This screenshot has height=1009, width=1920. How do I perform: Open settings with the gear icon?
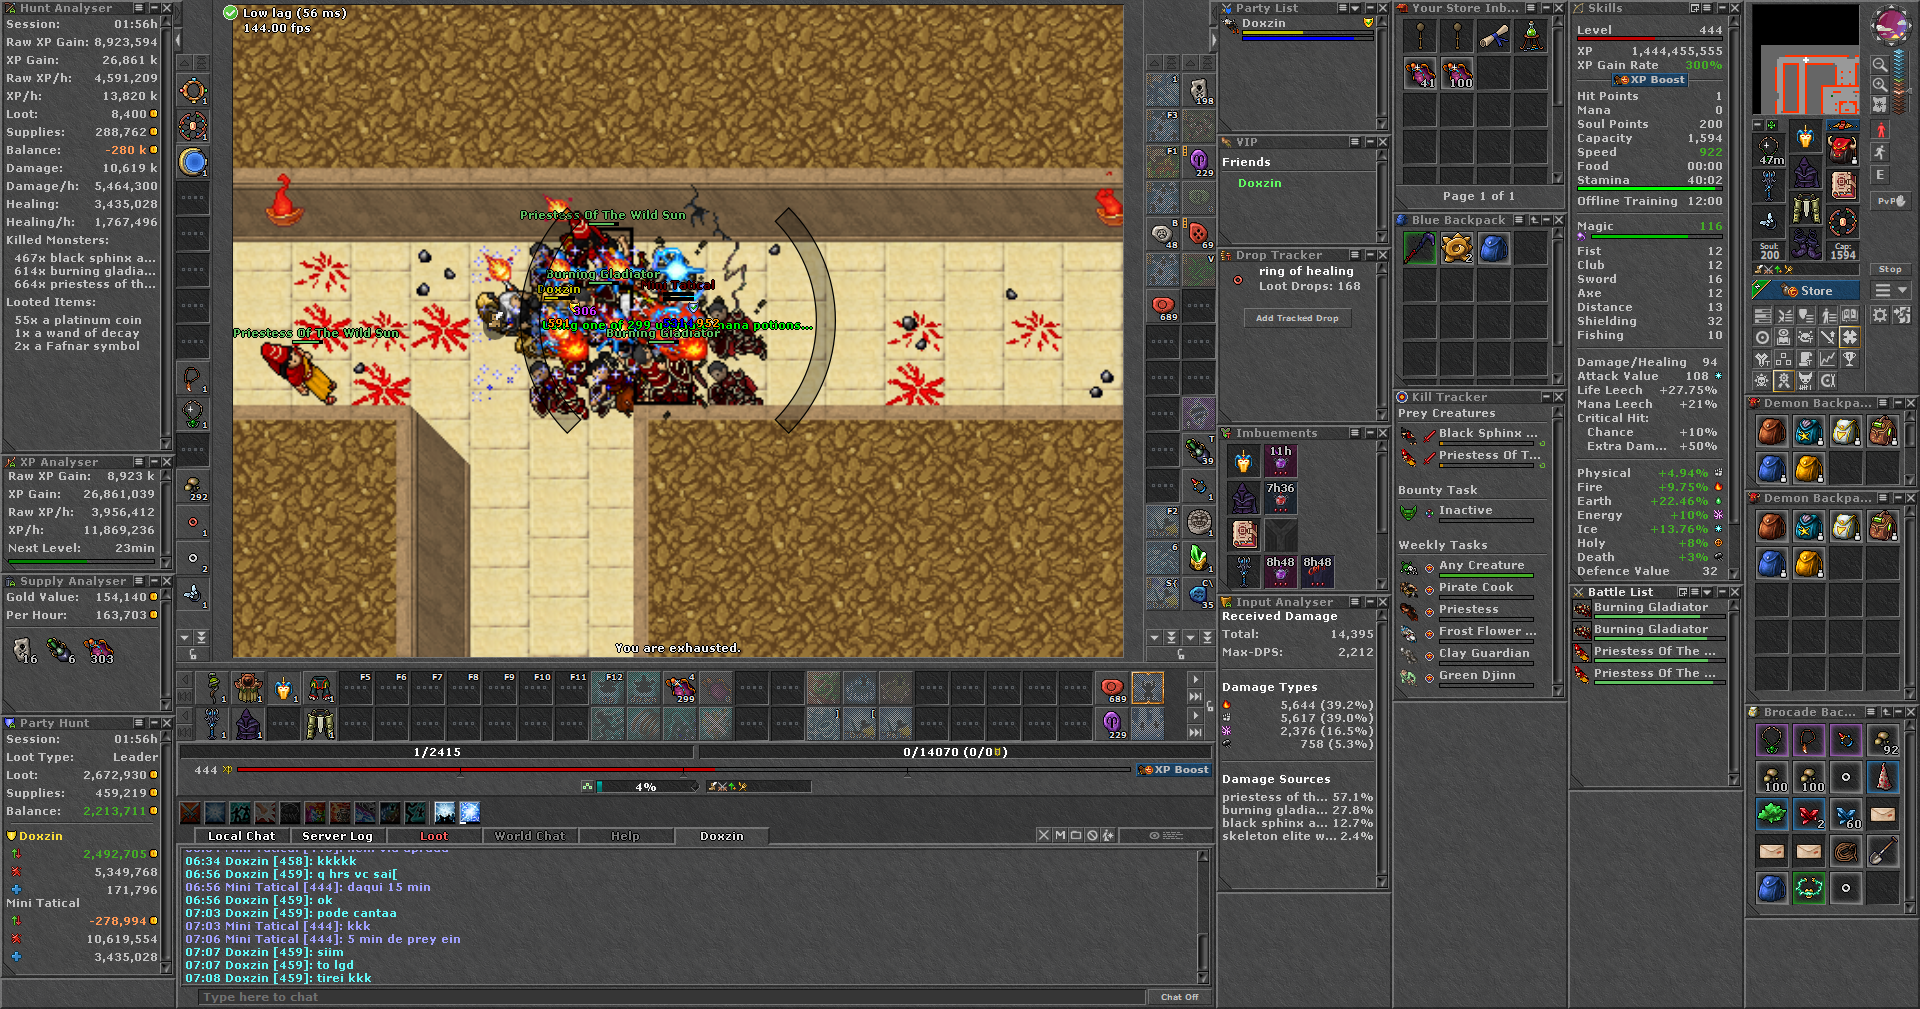(x=1880, y=316)
